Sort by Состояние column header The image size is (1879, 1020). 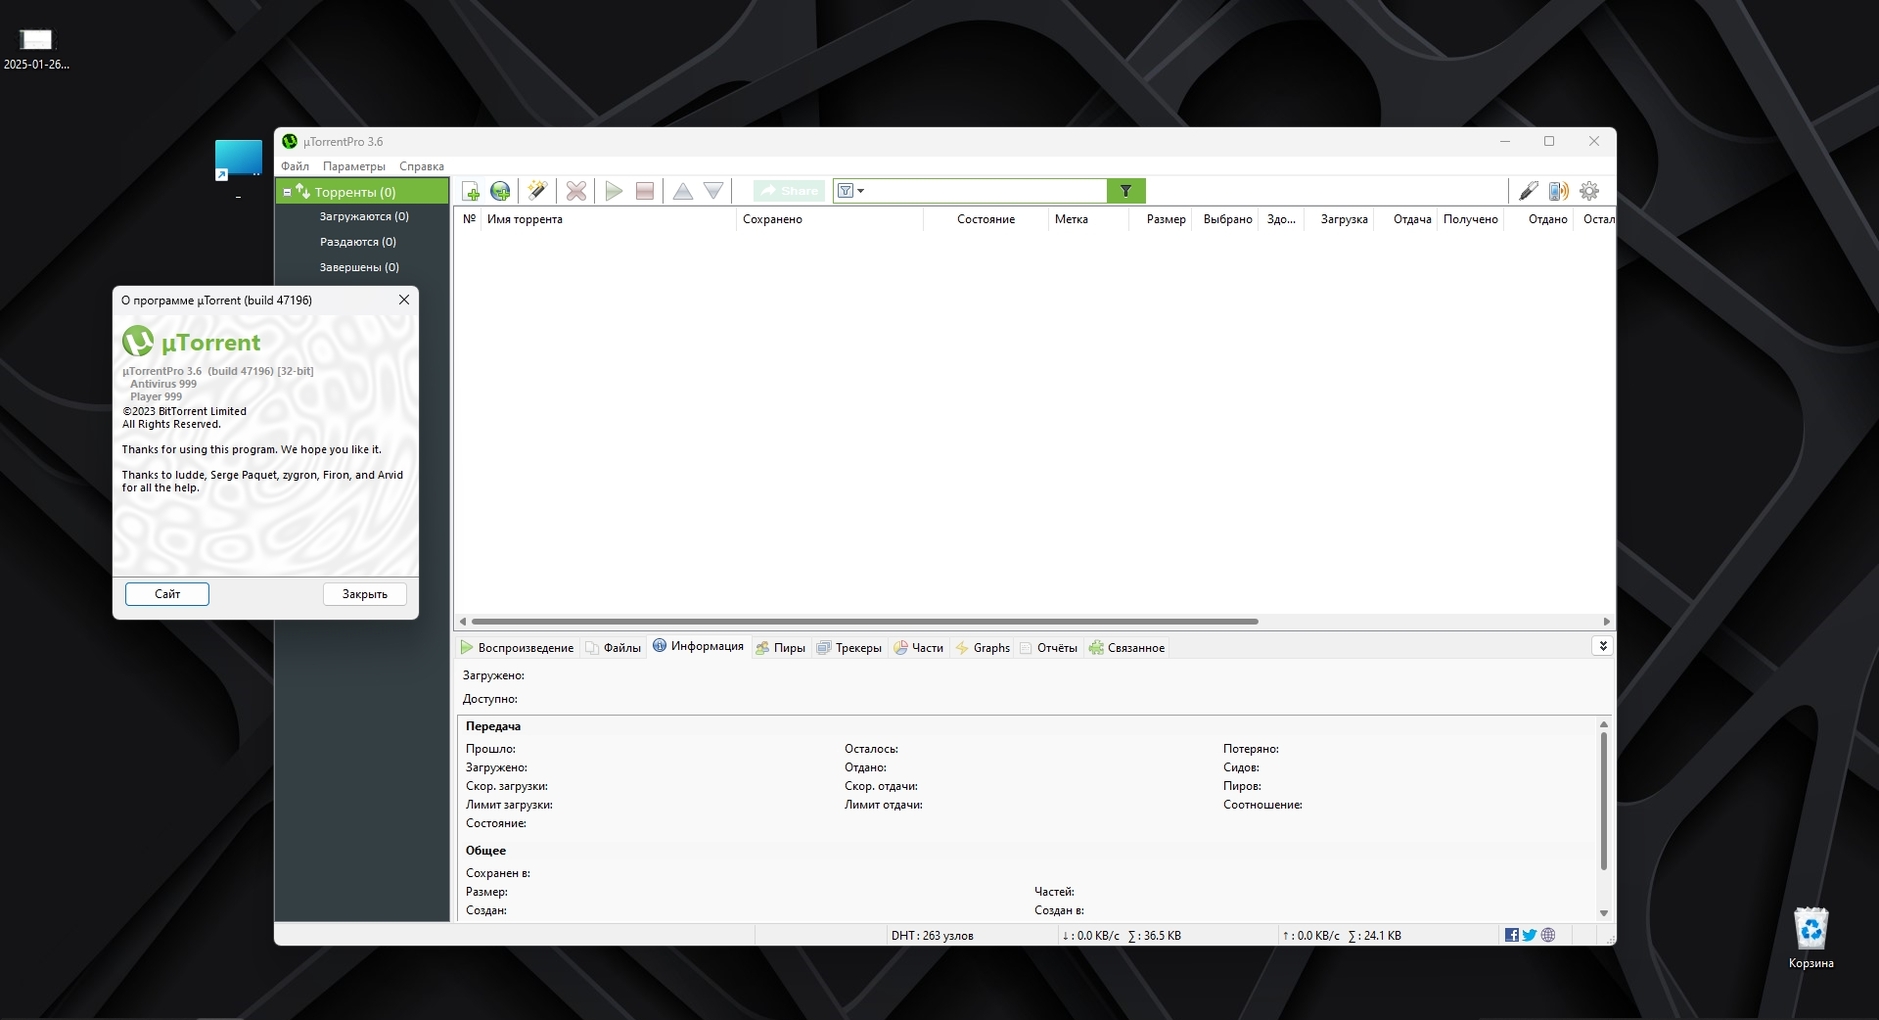(986, 219)
